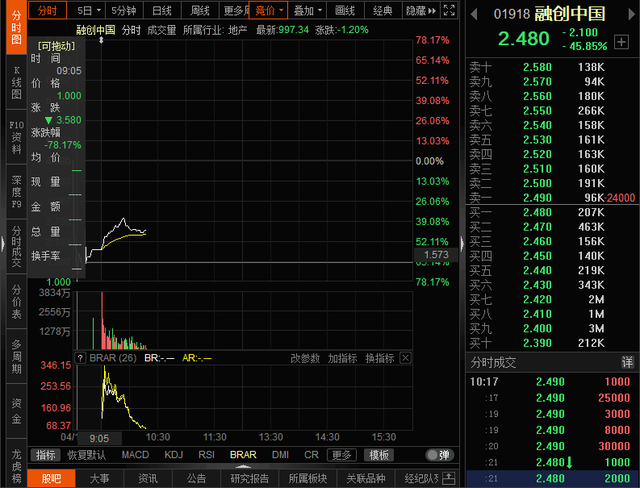Go to previous stock with left arrow
Image resolution: width=640 pixels, height=488 pixels.
[x=474, y=15]
